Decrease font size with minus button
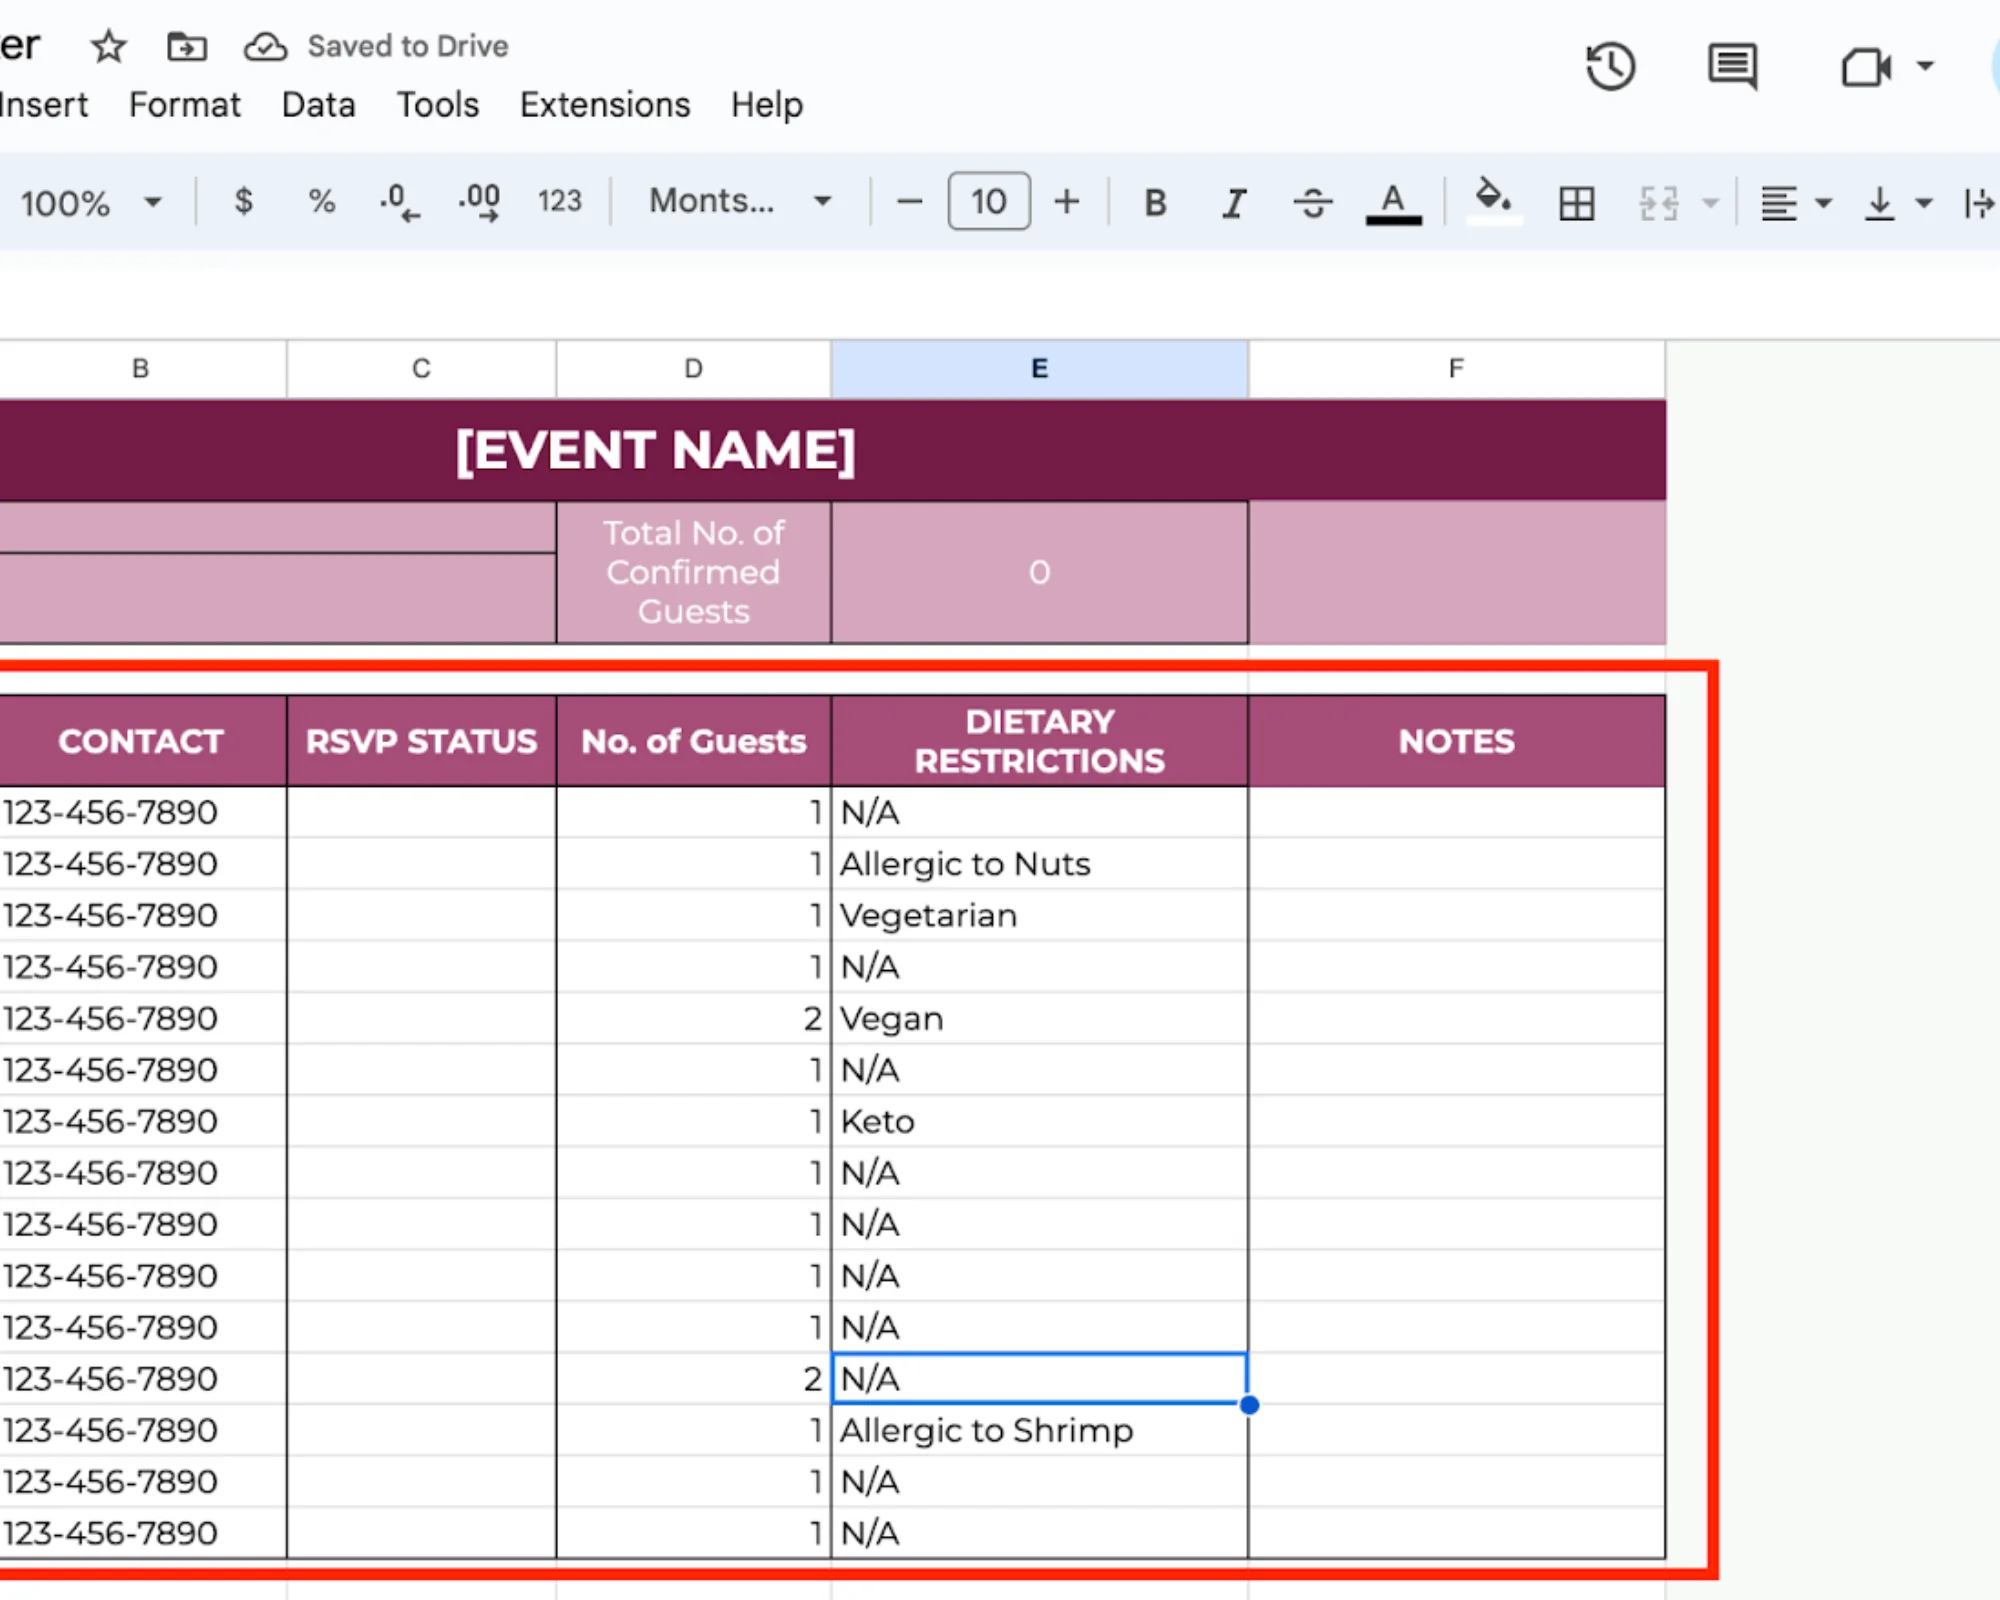 (x=909, y=202)
